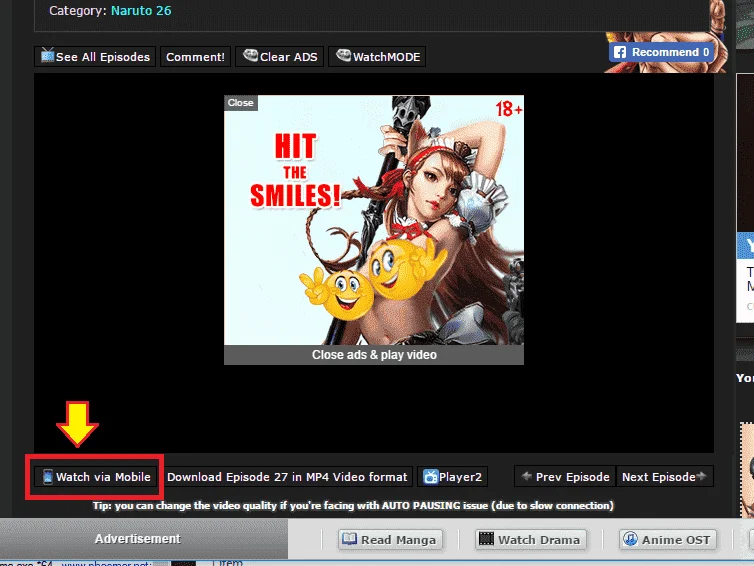Click the TV icon on Player2
This screenshot has height=566, width=754.
coord(430,477)
